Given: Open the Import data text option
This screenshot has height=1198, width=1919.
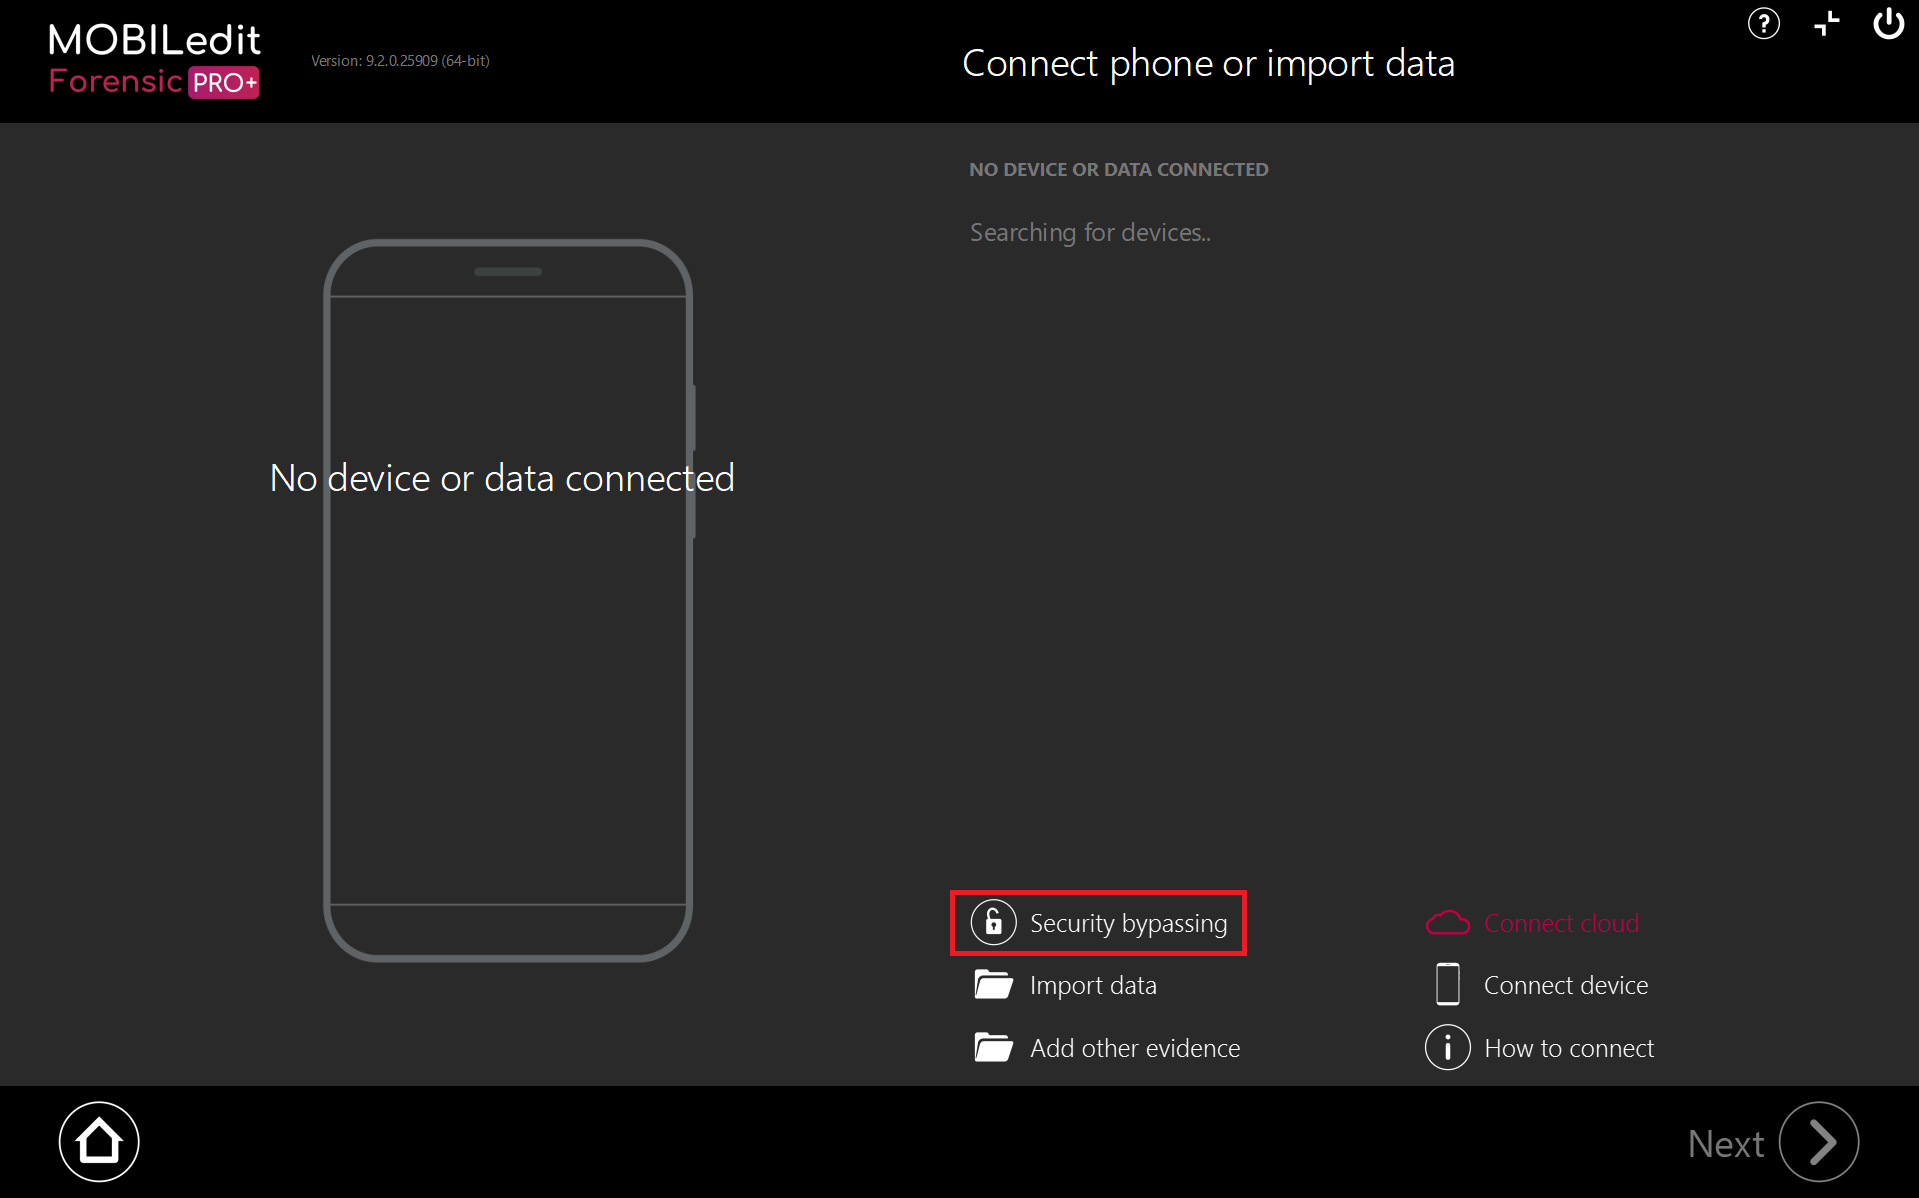Looking at the screenshot, I should [x=1093, y=985].
